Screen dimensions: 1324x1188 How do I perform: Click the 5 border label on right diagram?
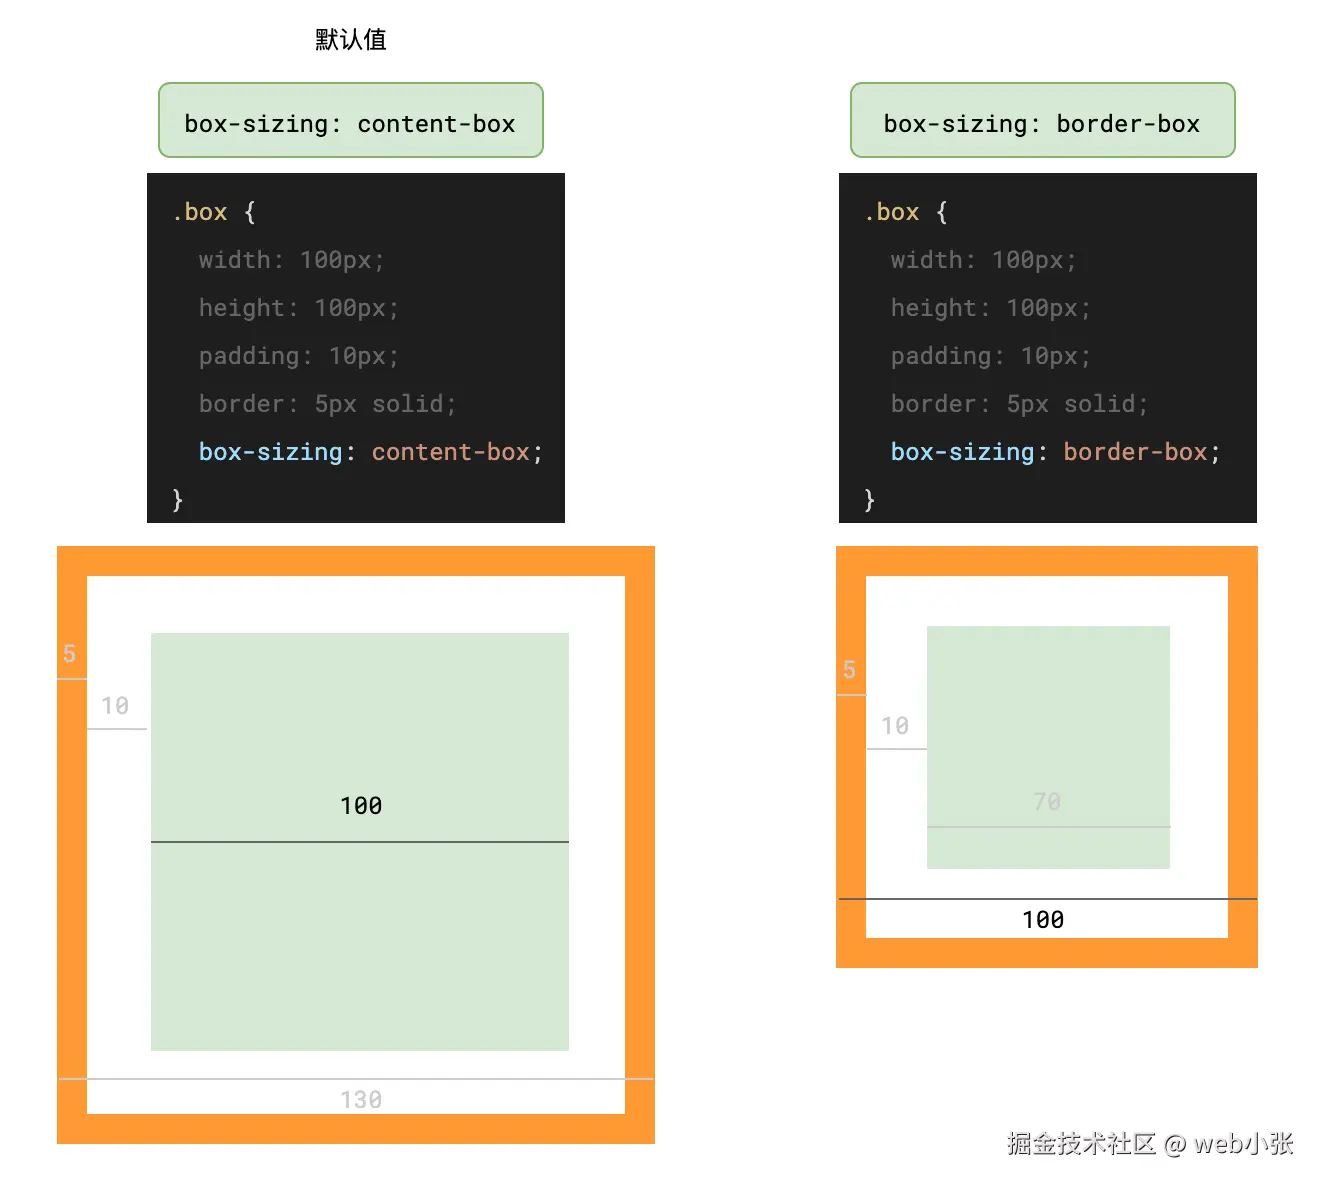(849, 670)
